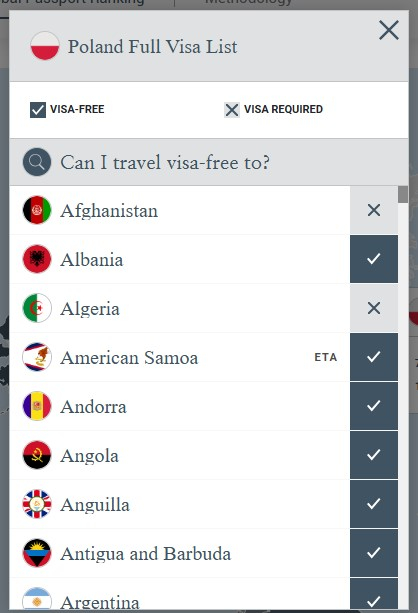This screenshot has height=613, width=418.
Task: Toggle the VISA-FREE checkbox filter
Action: tap(38, 110)
